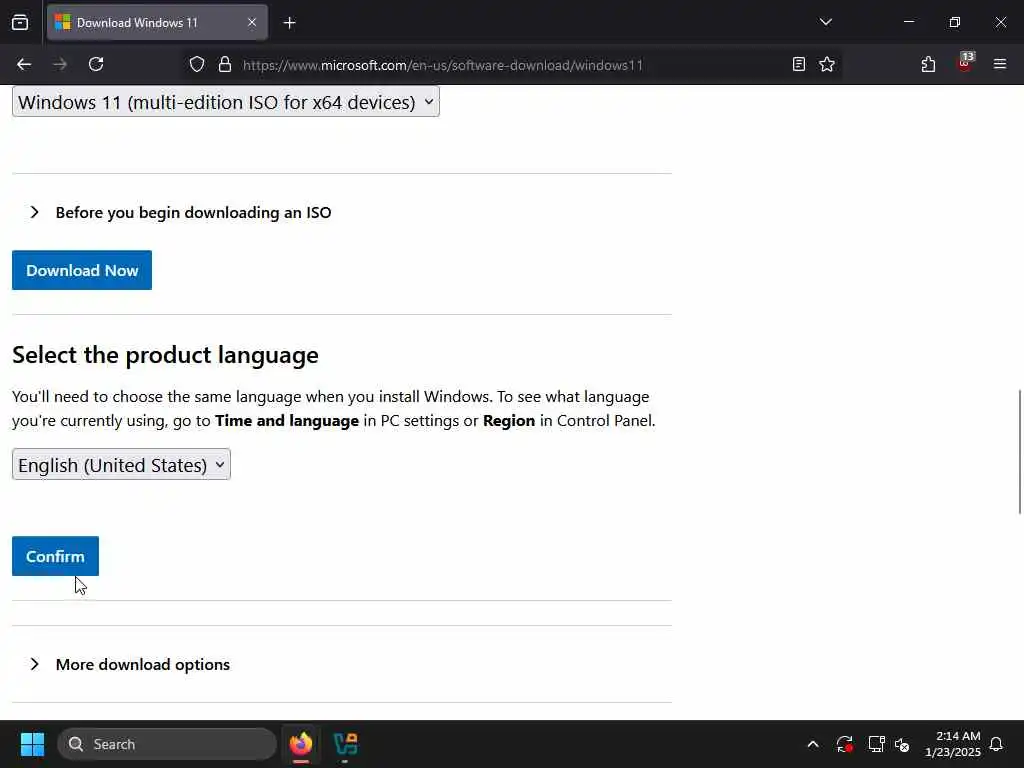Image resolution: width=1024 pixels, height=768 pixels.
Task: Open the Windows 11 multi-edition ISO dropdown
Action: point(226,102)
